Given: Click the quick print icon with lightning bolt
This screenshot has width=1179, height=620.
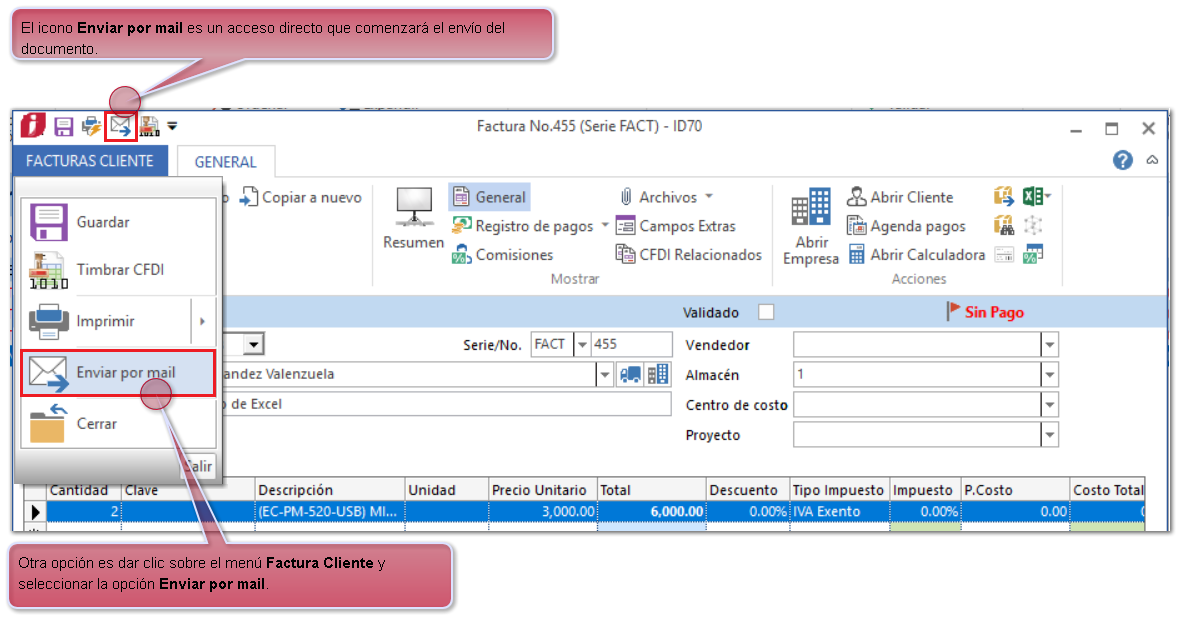Looking at the screenshot, I should click(x=92, y=126).
